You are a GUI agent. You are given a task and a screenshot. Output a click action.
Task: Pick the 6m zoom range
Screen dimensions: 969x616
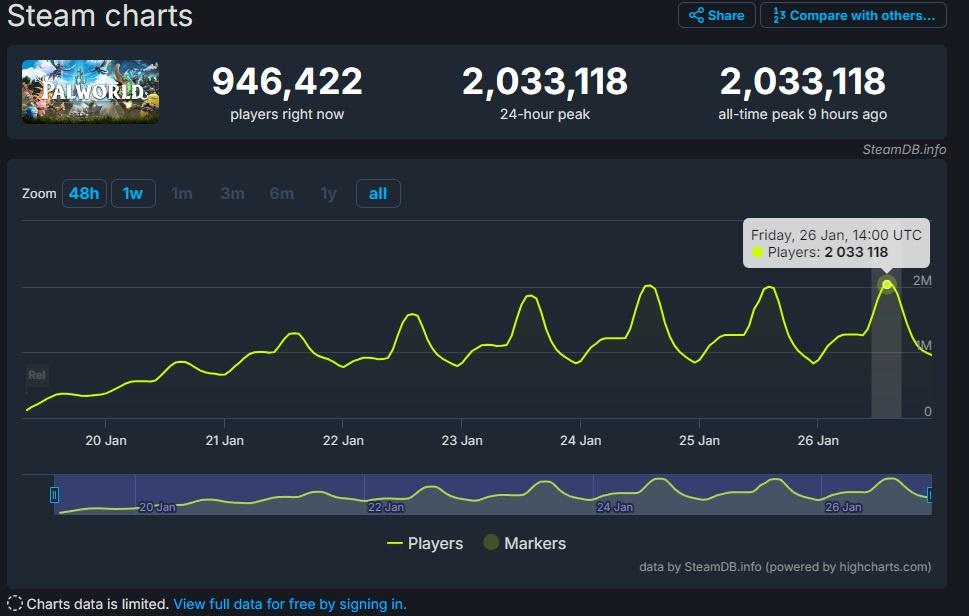[x=281, y=193]
